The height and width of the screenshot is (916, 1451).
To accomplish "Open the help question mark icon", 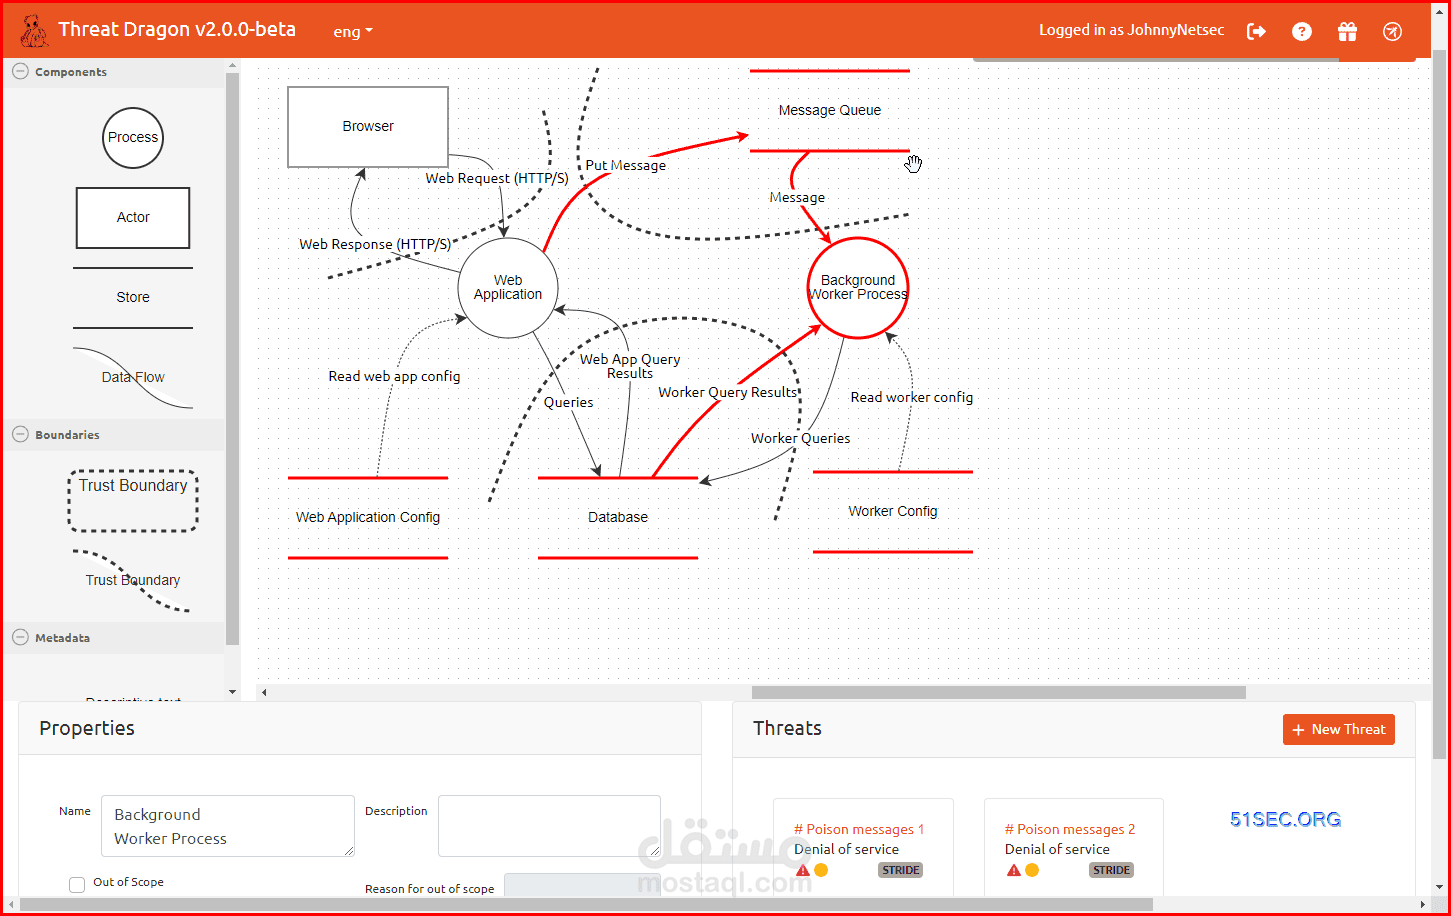I will pos(1301,31).
